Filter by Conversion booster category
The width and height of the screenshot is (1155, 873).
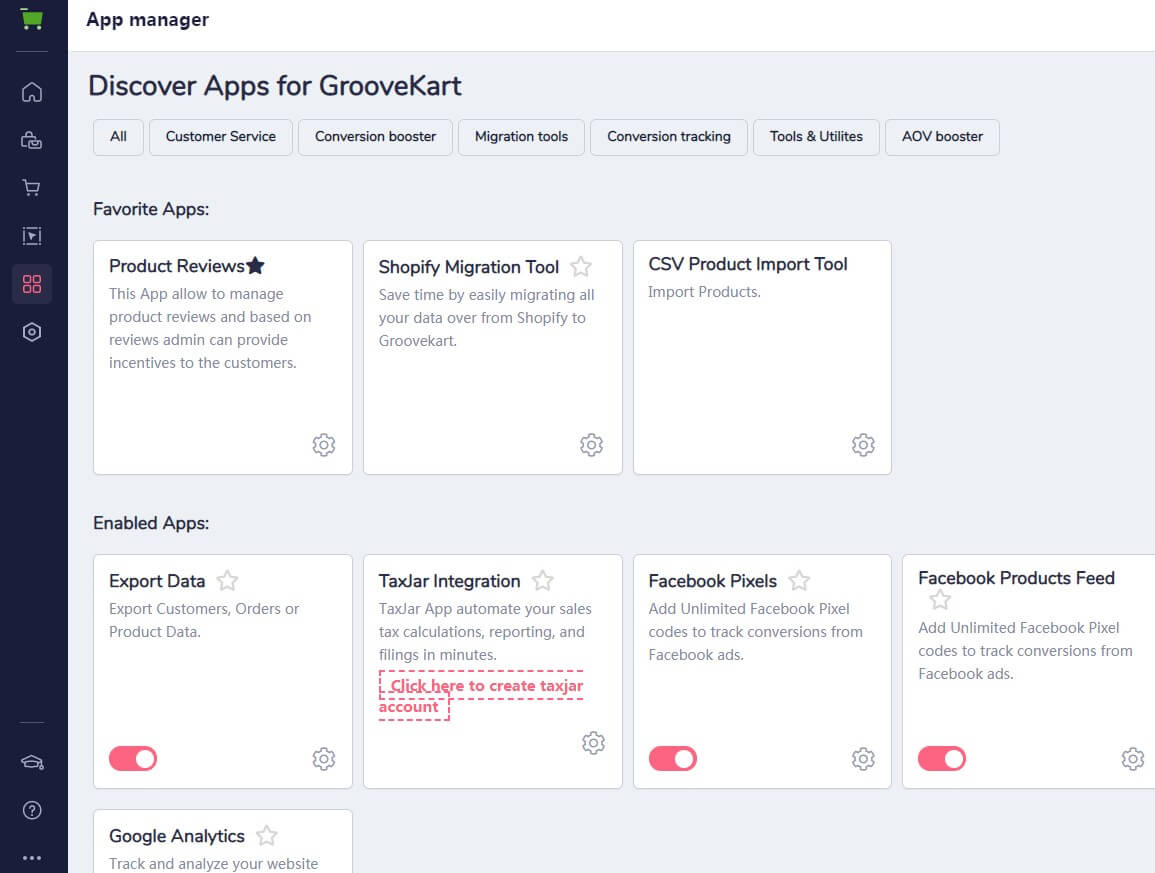[x=375, y=137]
